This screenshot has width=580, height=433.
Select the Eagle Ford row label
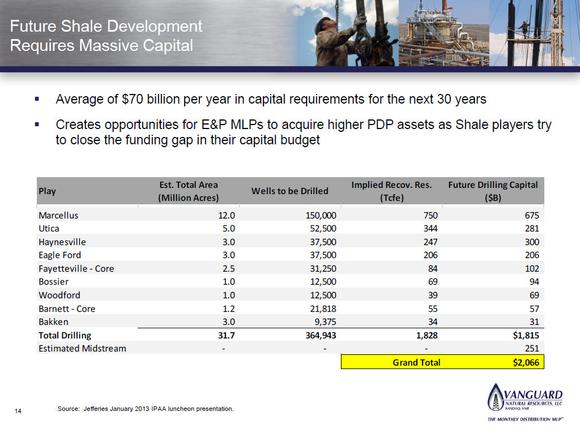point(60,255)
